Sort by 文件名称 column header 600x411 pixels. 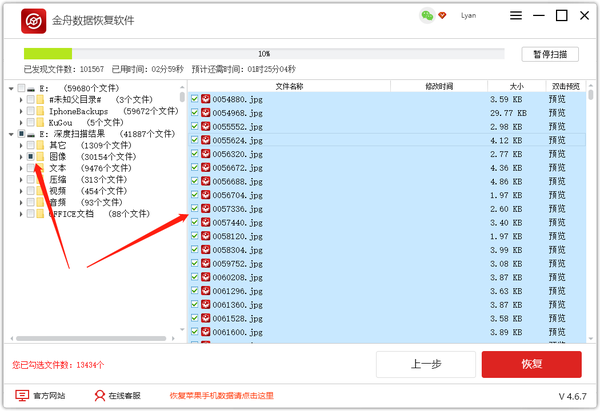288,86
